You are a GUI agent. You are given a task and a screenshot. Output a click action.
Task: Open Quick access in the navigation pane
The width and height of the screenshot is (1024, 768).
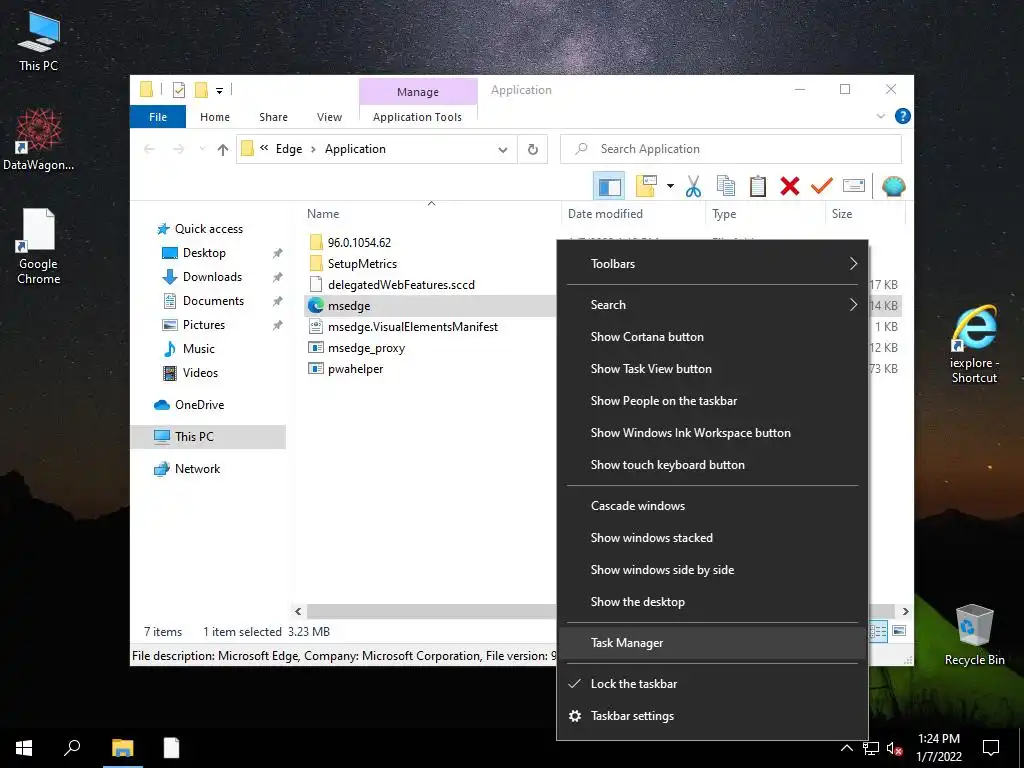[x=208, y=229]
